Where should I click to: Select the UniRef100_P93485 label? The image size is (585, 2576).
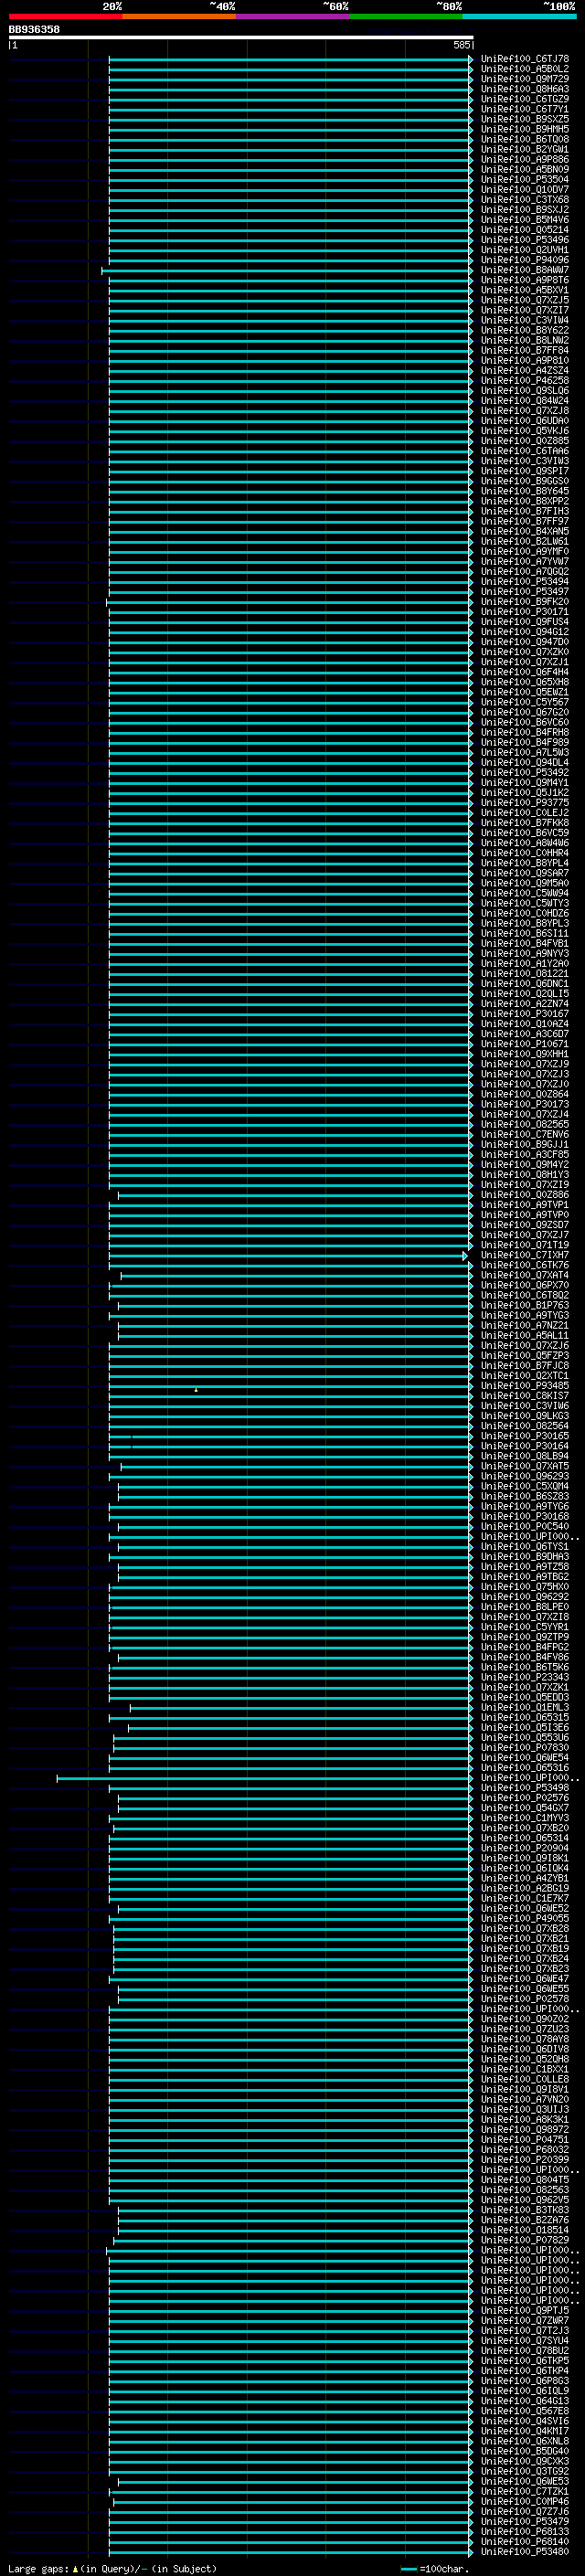pos(525,1385)
